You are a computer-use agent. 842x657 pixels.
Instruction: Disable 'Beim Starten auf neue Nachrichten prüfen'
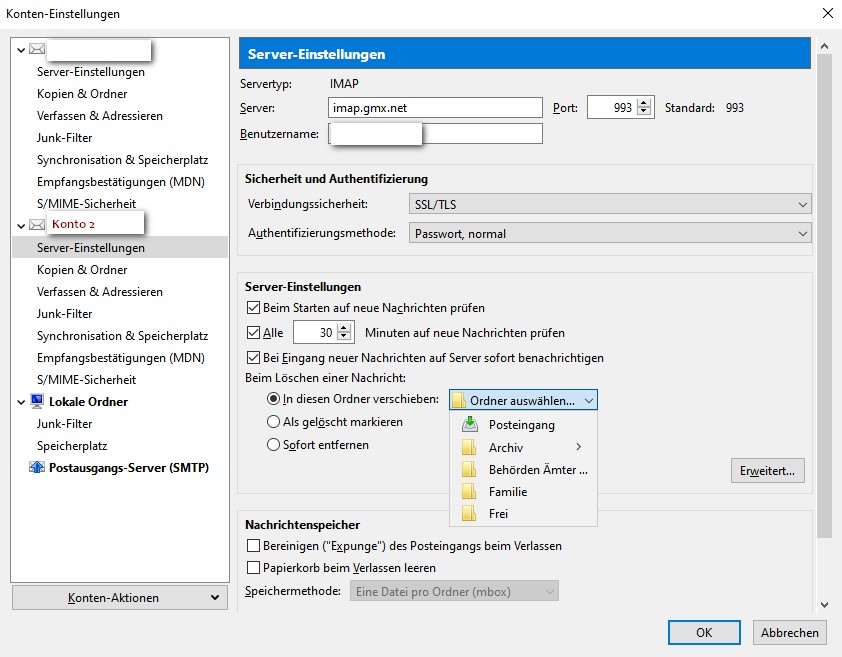[x=253, y=308]
